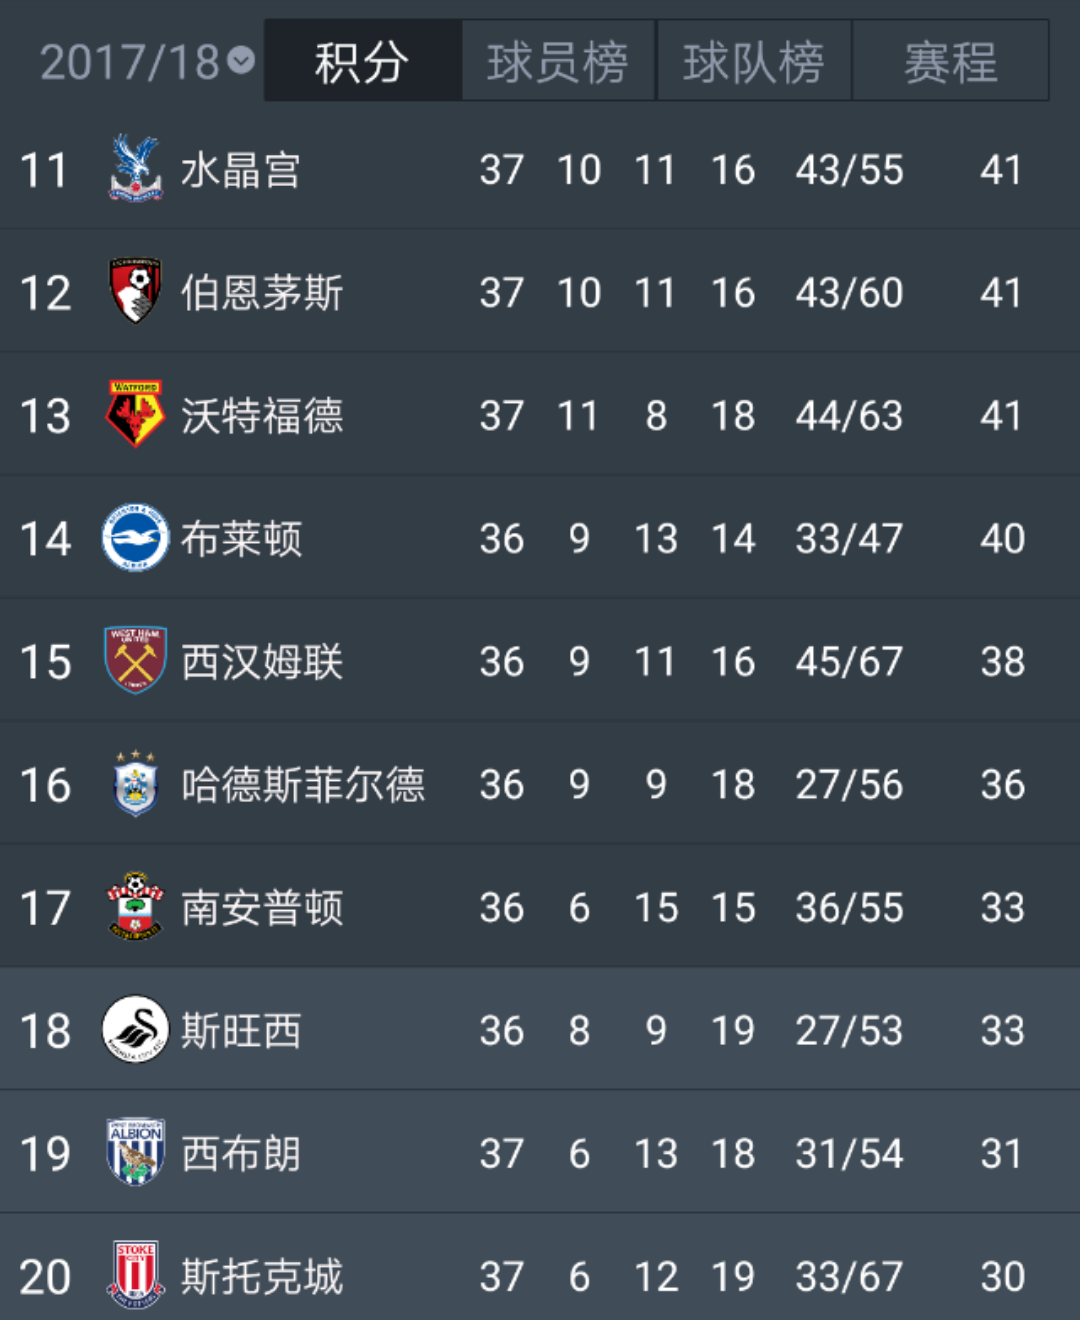This screenshot has height=1320, width=1080.
Task: Click the Southampton club crest
Action: point(135,907)
